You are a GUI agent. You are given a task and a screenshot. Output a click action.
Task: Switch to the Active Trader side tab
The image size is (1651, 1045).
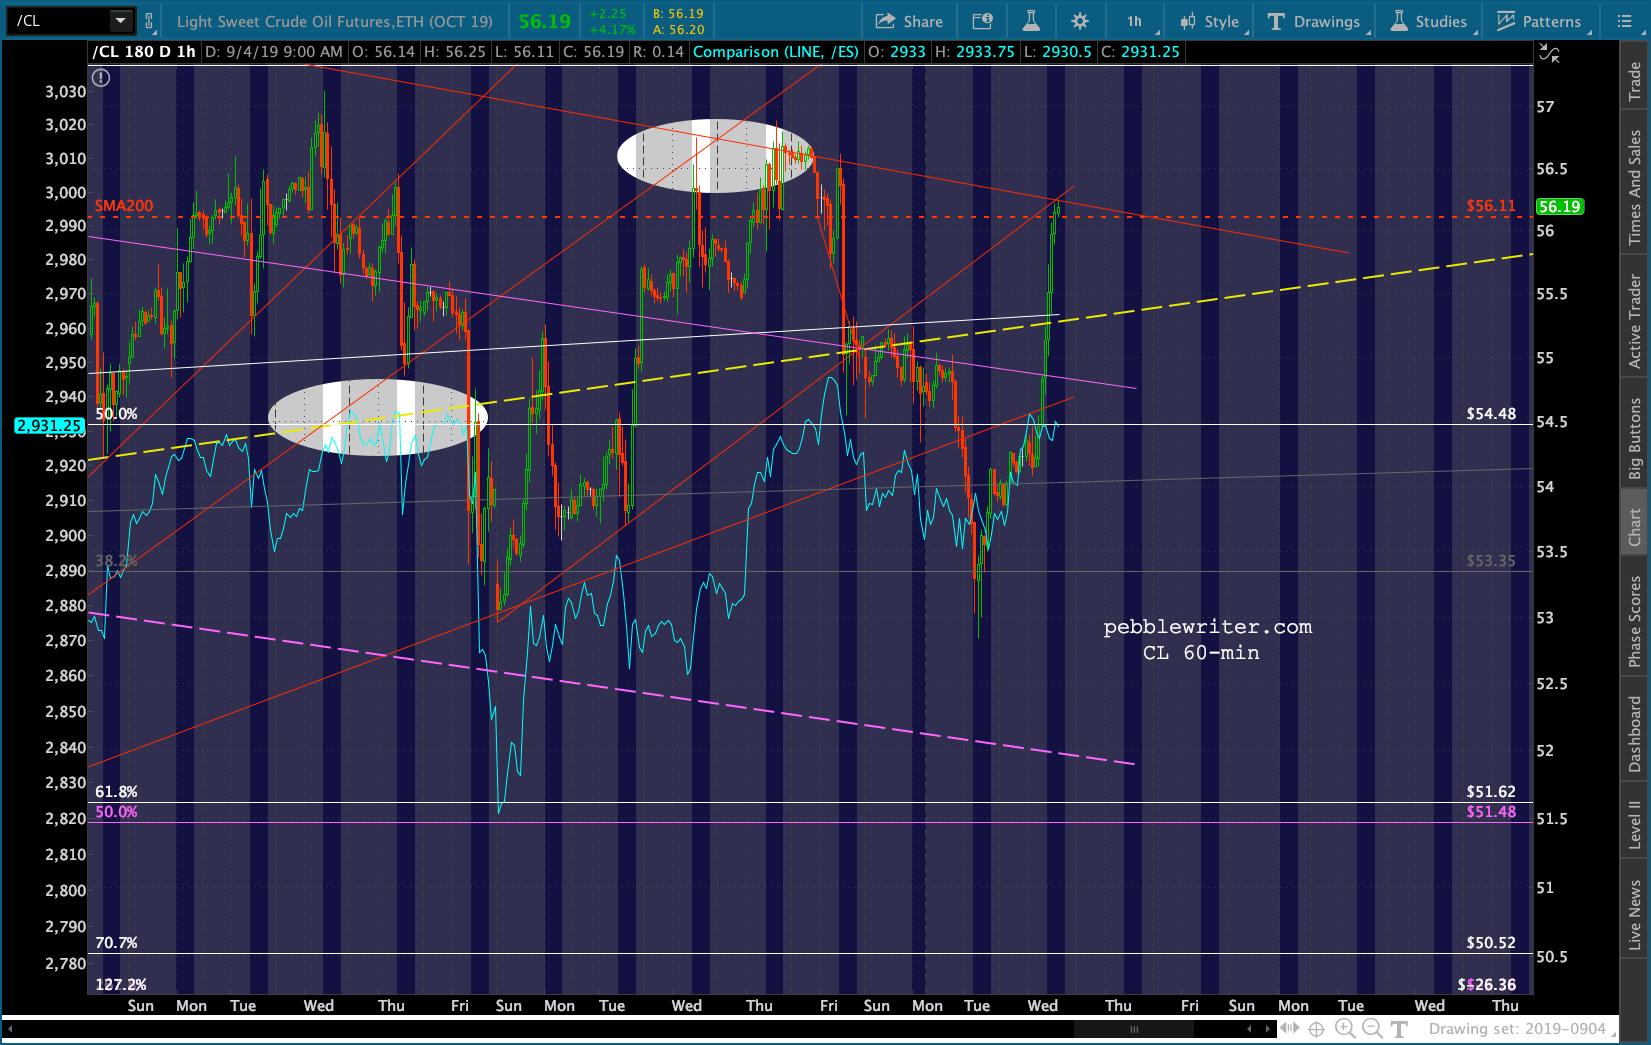pos(1635,321)
